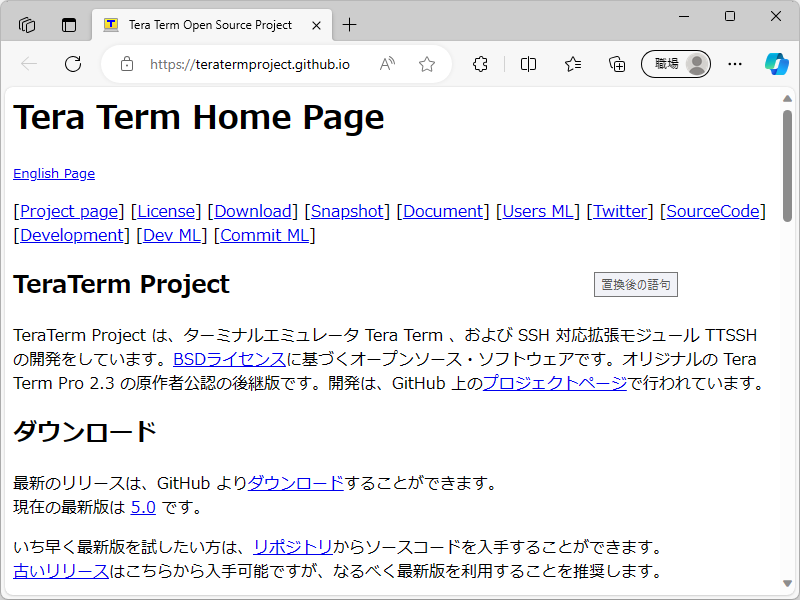Open the Favorites star-list icon
The image size is (800, 600).
pos(572,63)
